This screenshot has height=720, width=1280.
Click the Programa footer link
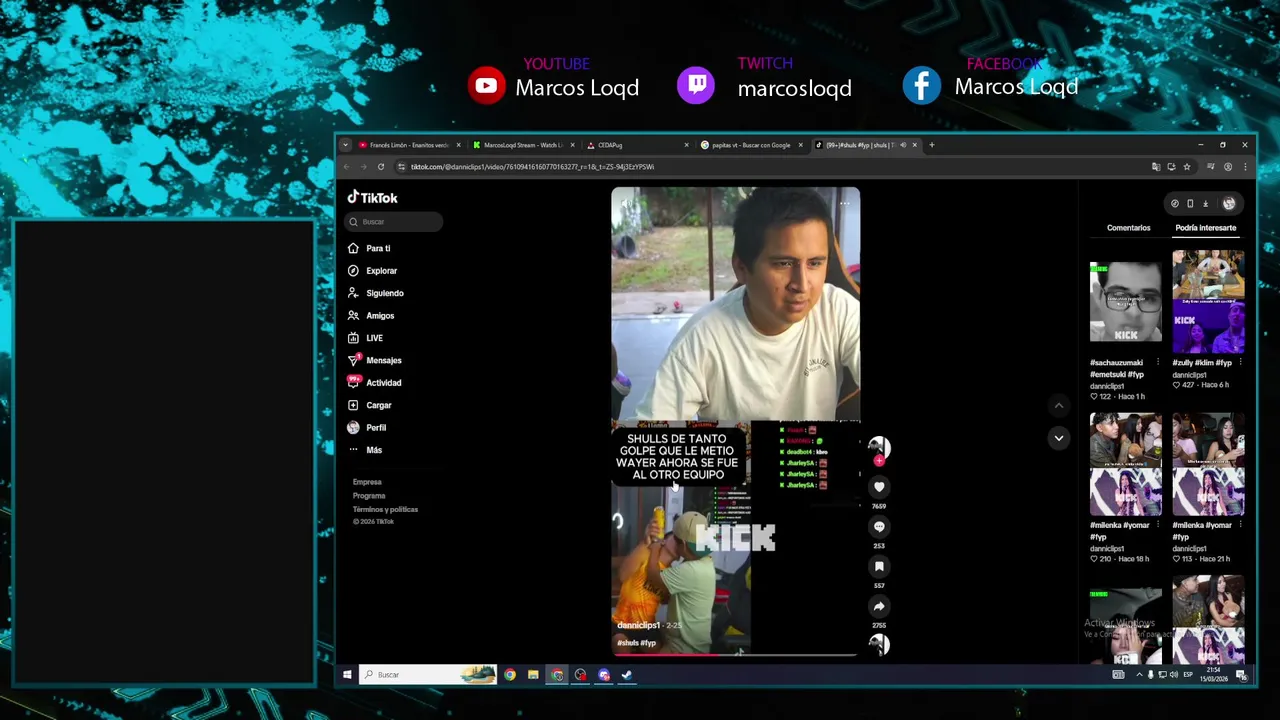click(369, 496)
